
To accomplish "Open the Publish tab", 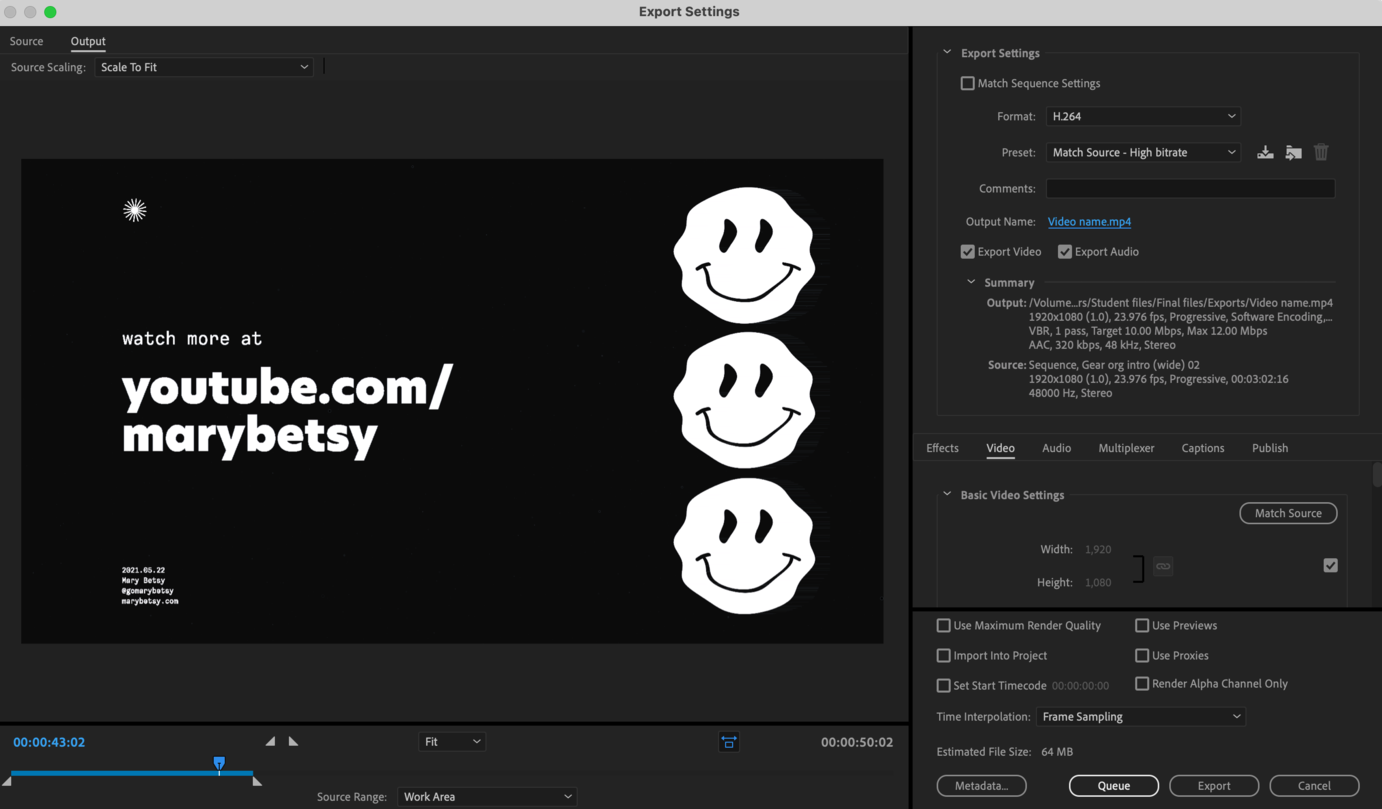I will (x=1270, y=448).
